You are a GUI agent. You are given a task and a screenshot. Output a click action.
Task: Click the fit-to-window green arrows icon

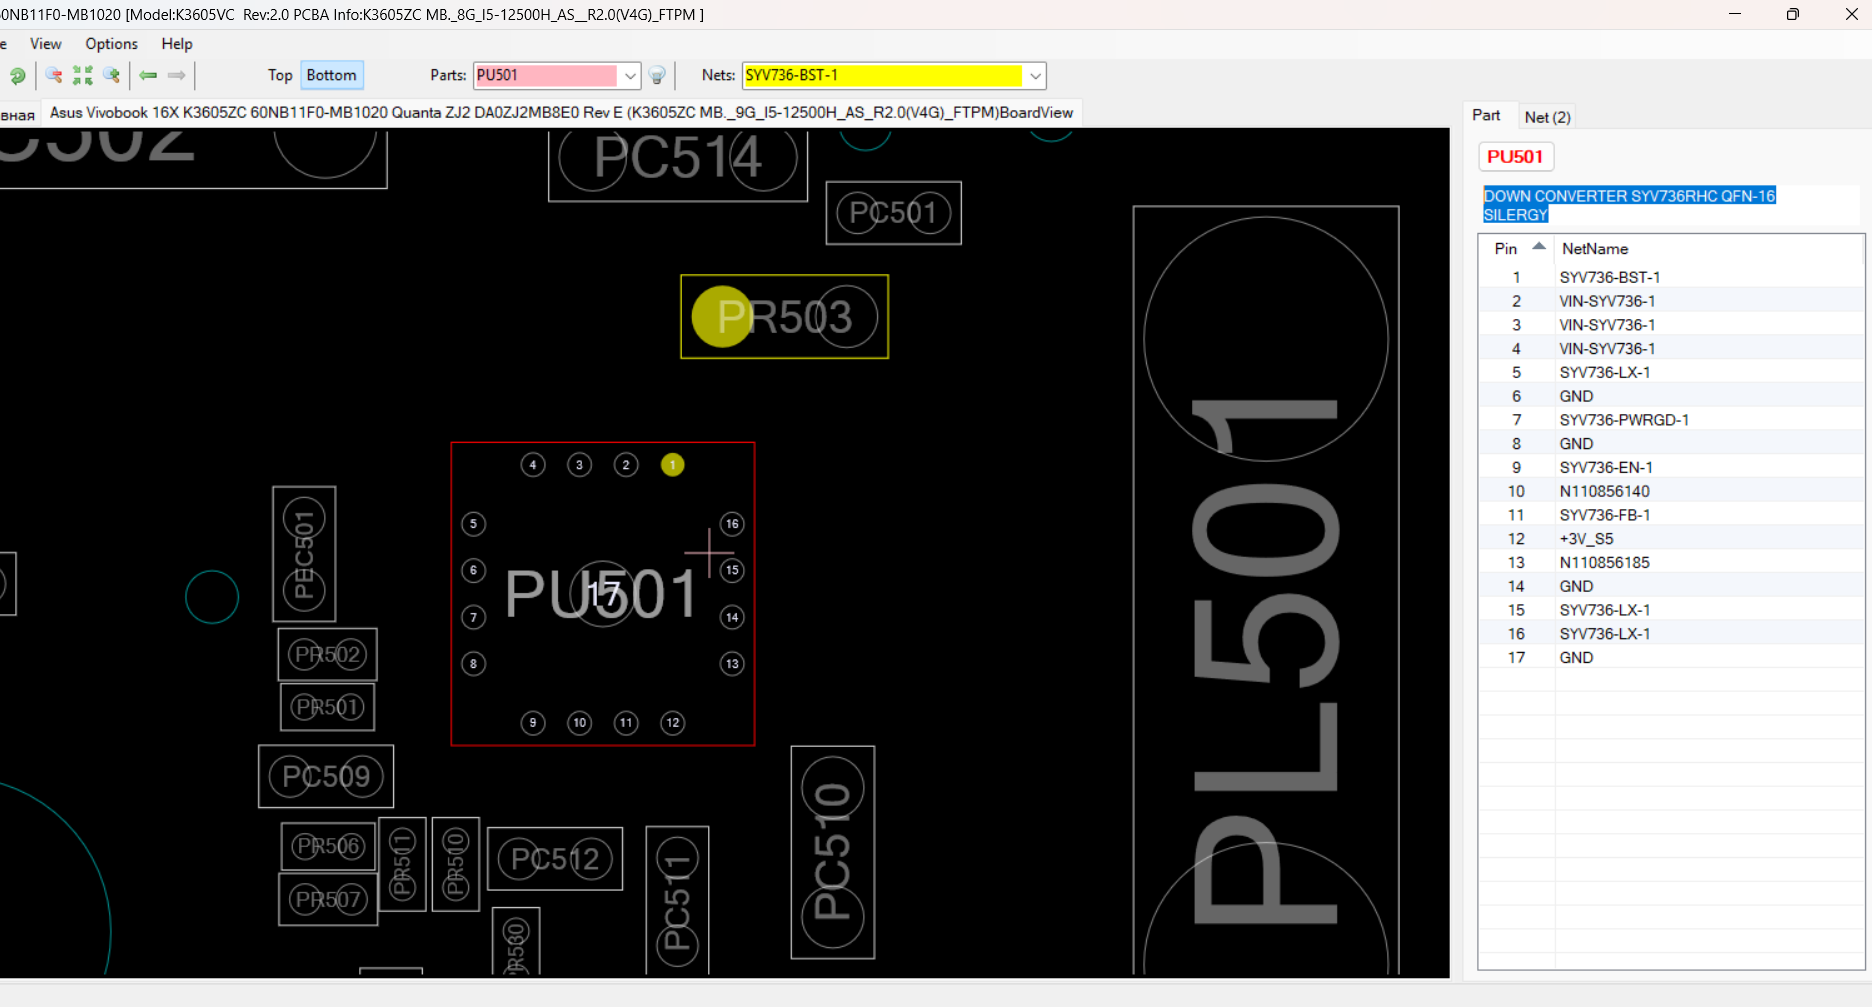83,76
